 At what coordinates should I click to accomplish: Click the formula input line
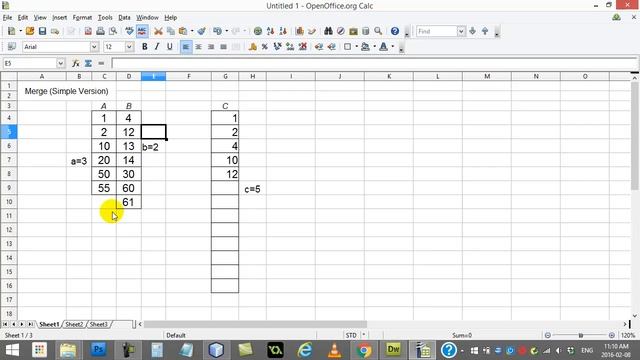pos(374,63)
